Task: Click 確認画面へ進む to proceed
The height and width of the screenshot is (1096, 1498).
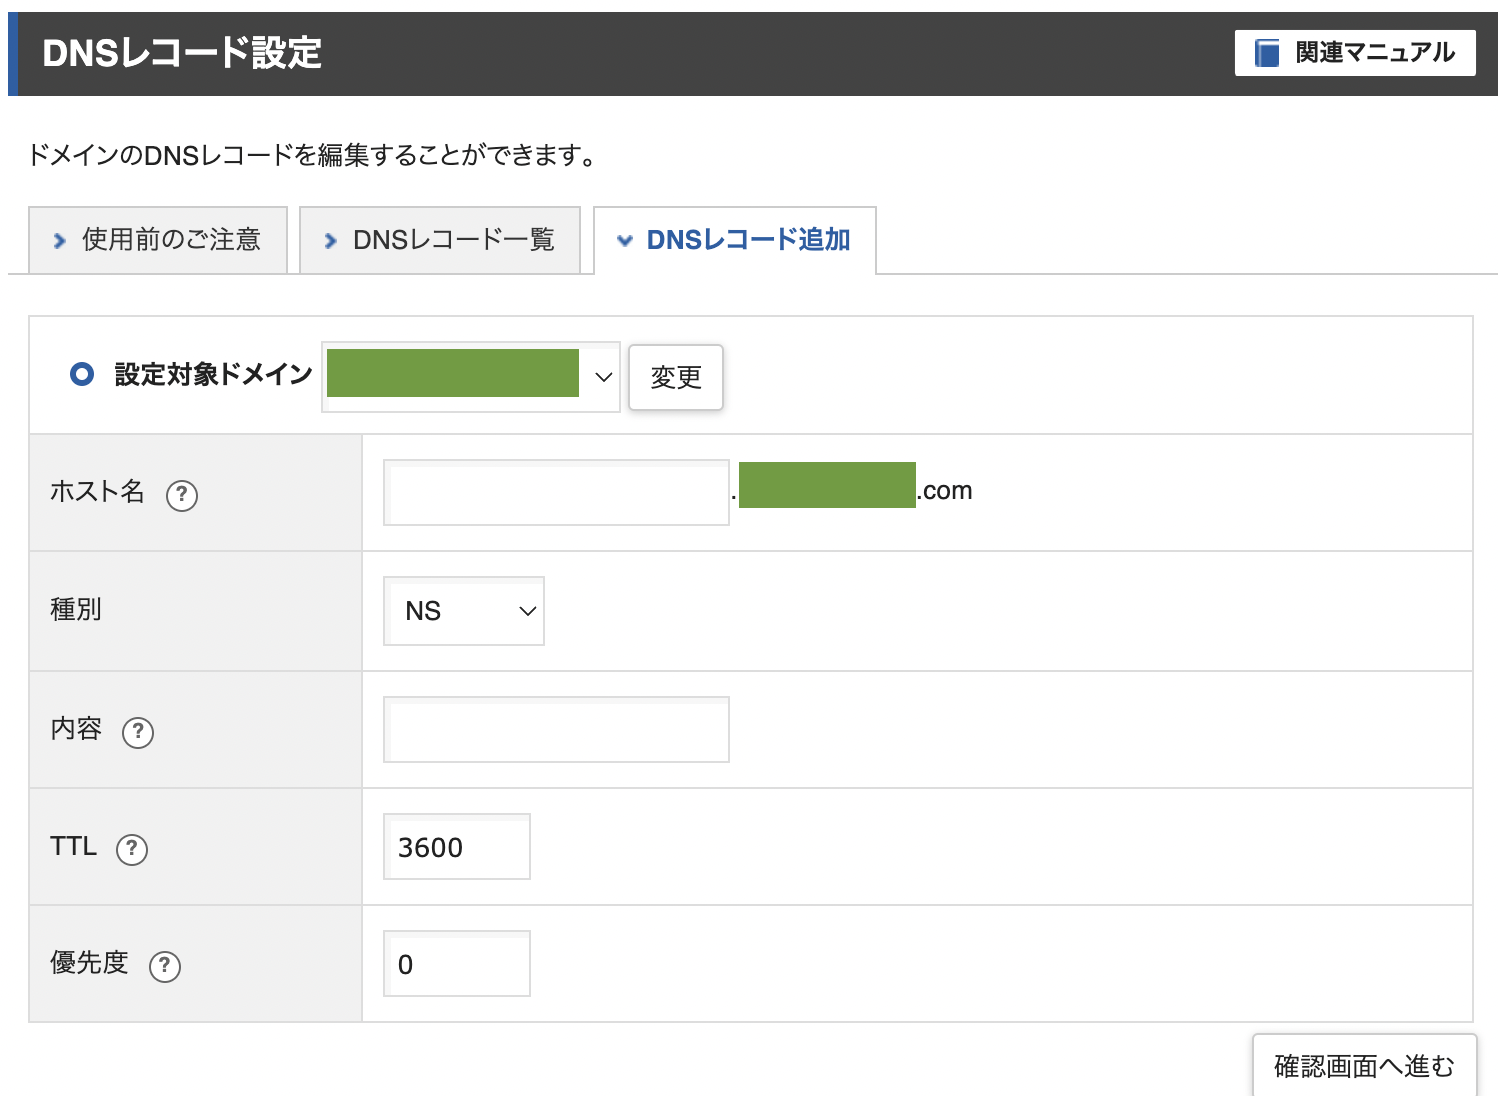Action: click(x=1362, y=1065)
